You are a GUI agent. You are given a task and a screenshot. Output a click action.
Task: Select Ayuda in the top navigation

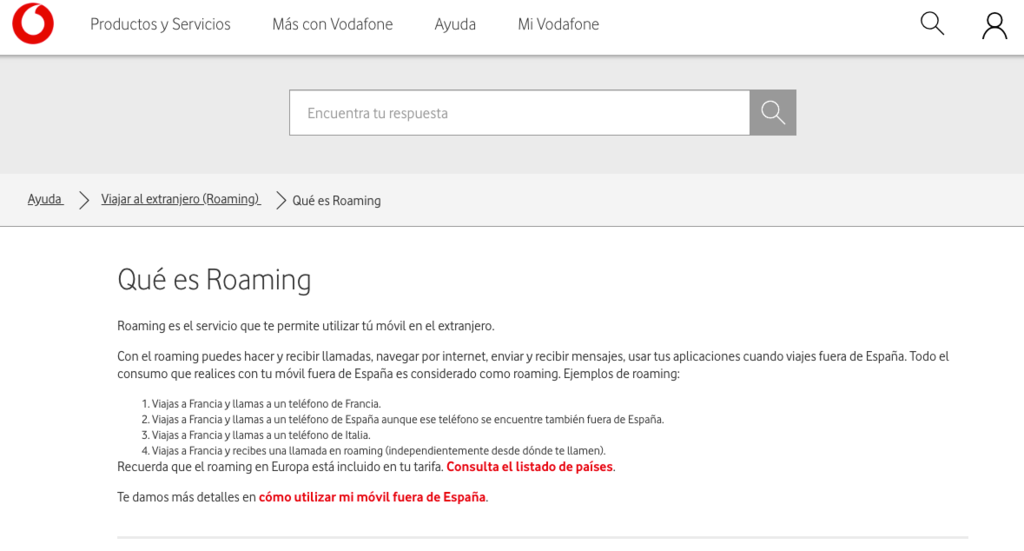455,25
